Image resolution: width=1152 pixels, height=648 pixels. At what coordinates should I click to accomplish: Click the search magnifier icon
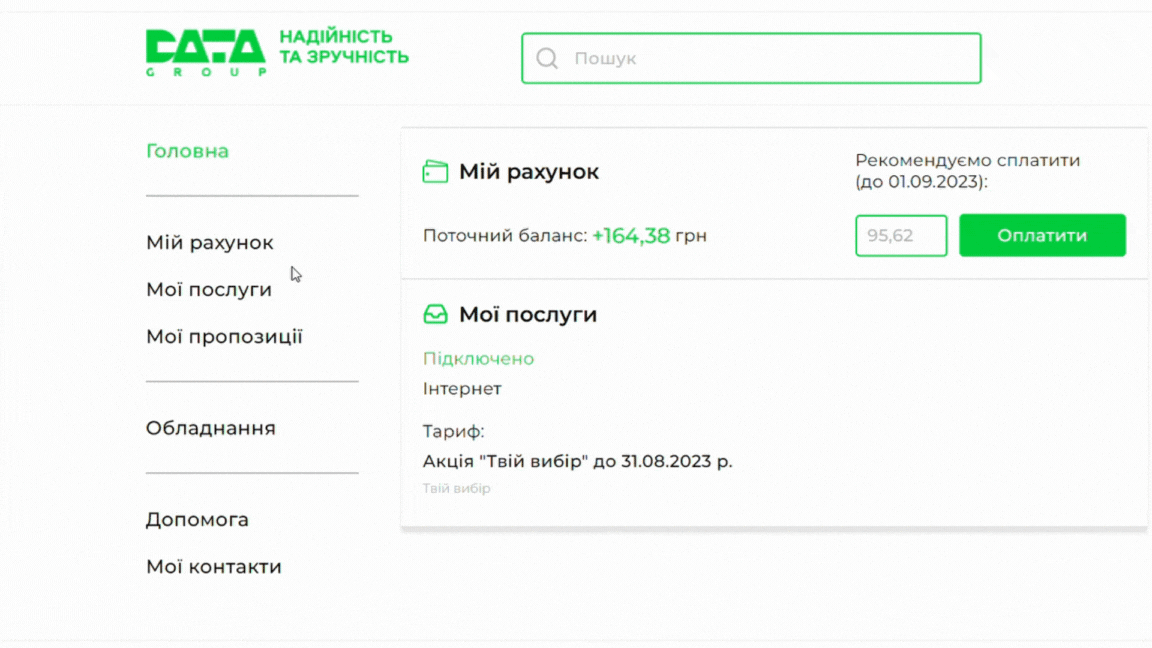pos(547,58)
